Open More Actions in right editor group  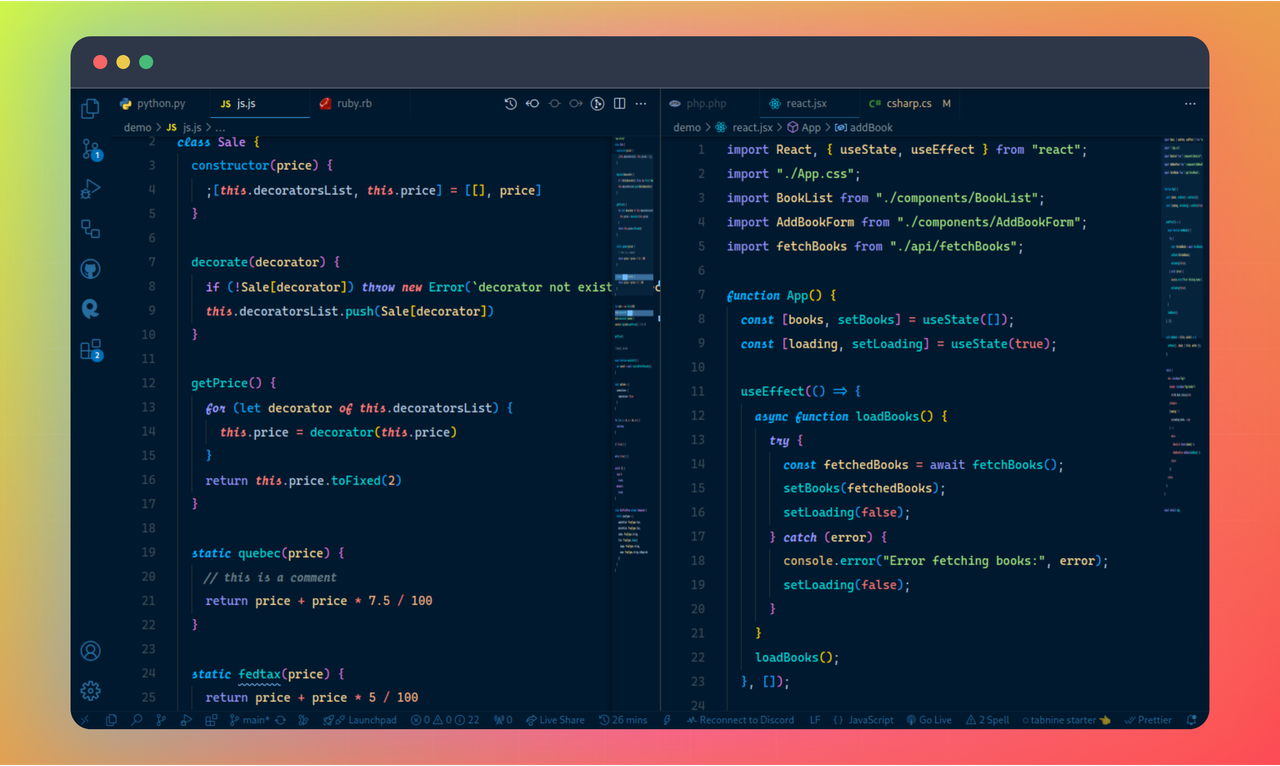(1190, 103)
